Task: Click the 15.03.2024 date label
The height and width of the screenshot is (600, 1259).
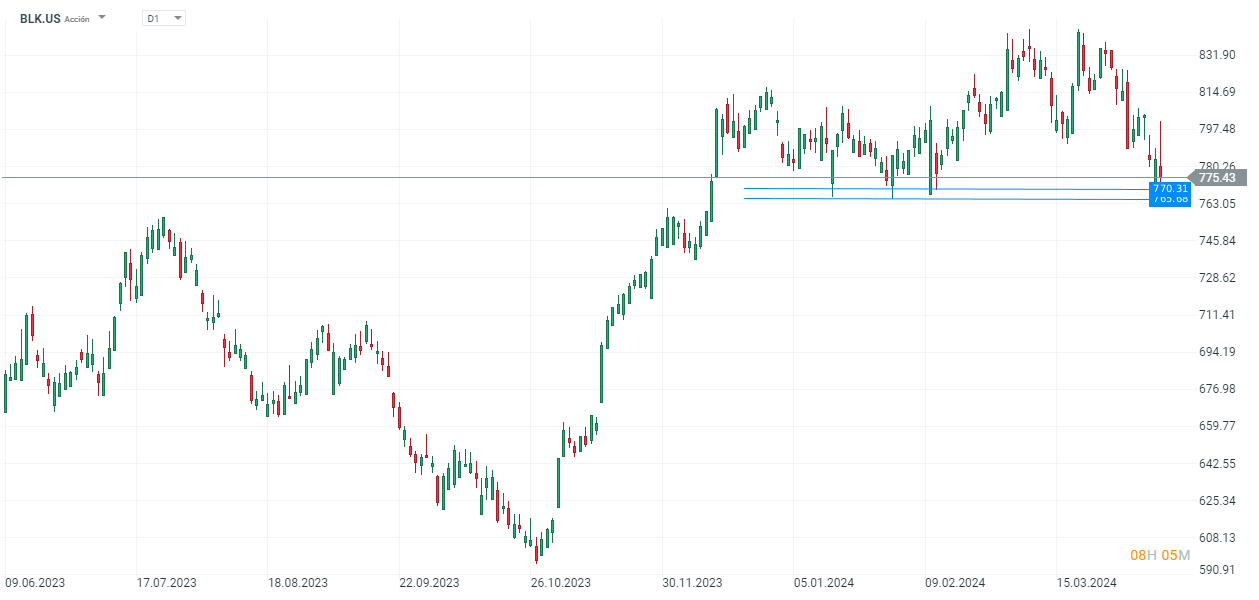Action: 1087,582
